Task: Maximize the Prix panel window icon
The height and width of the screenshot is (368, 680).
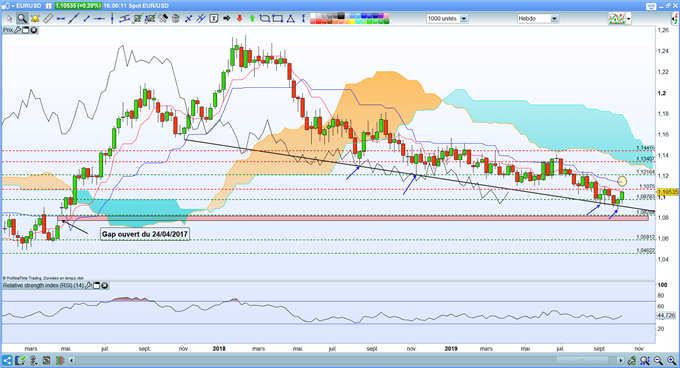Action: point(26,30)
